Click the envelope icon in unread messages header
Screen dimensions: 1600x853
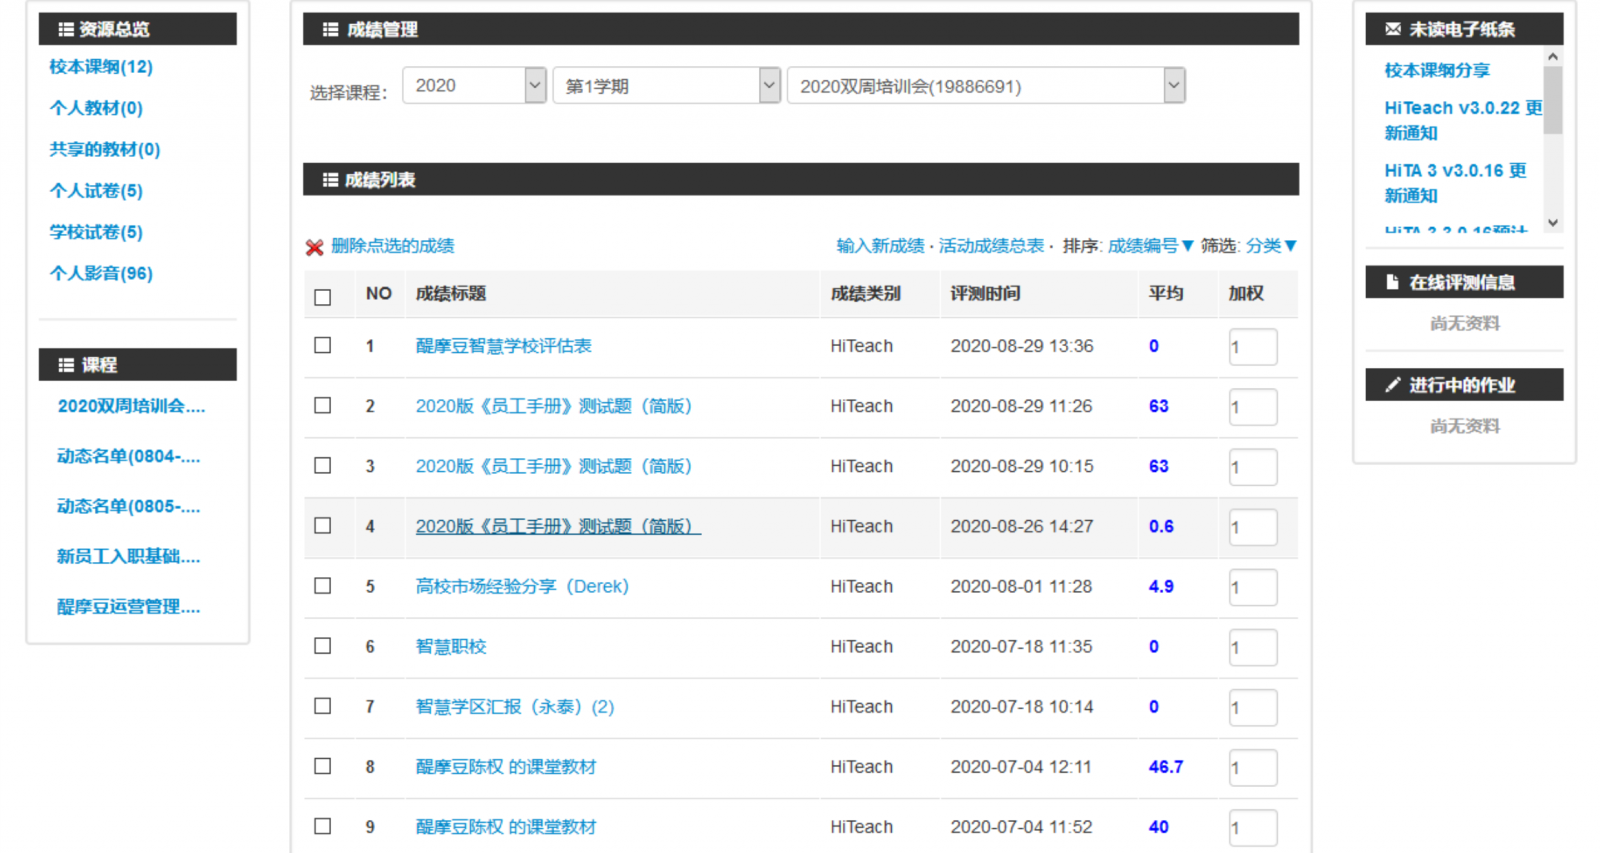coord(1392,29)
